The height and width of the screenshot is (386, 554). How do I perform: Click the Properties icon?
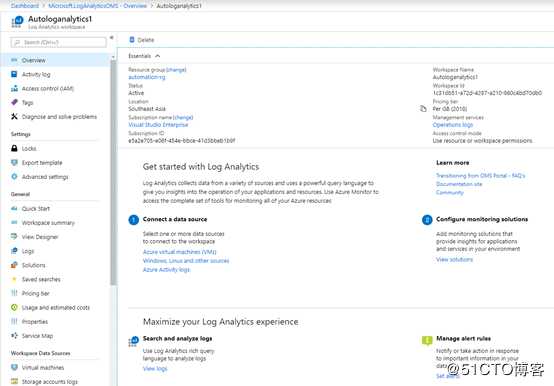(14, 321)
